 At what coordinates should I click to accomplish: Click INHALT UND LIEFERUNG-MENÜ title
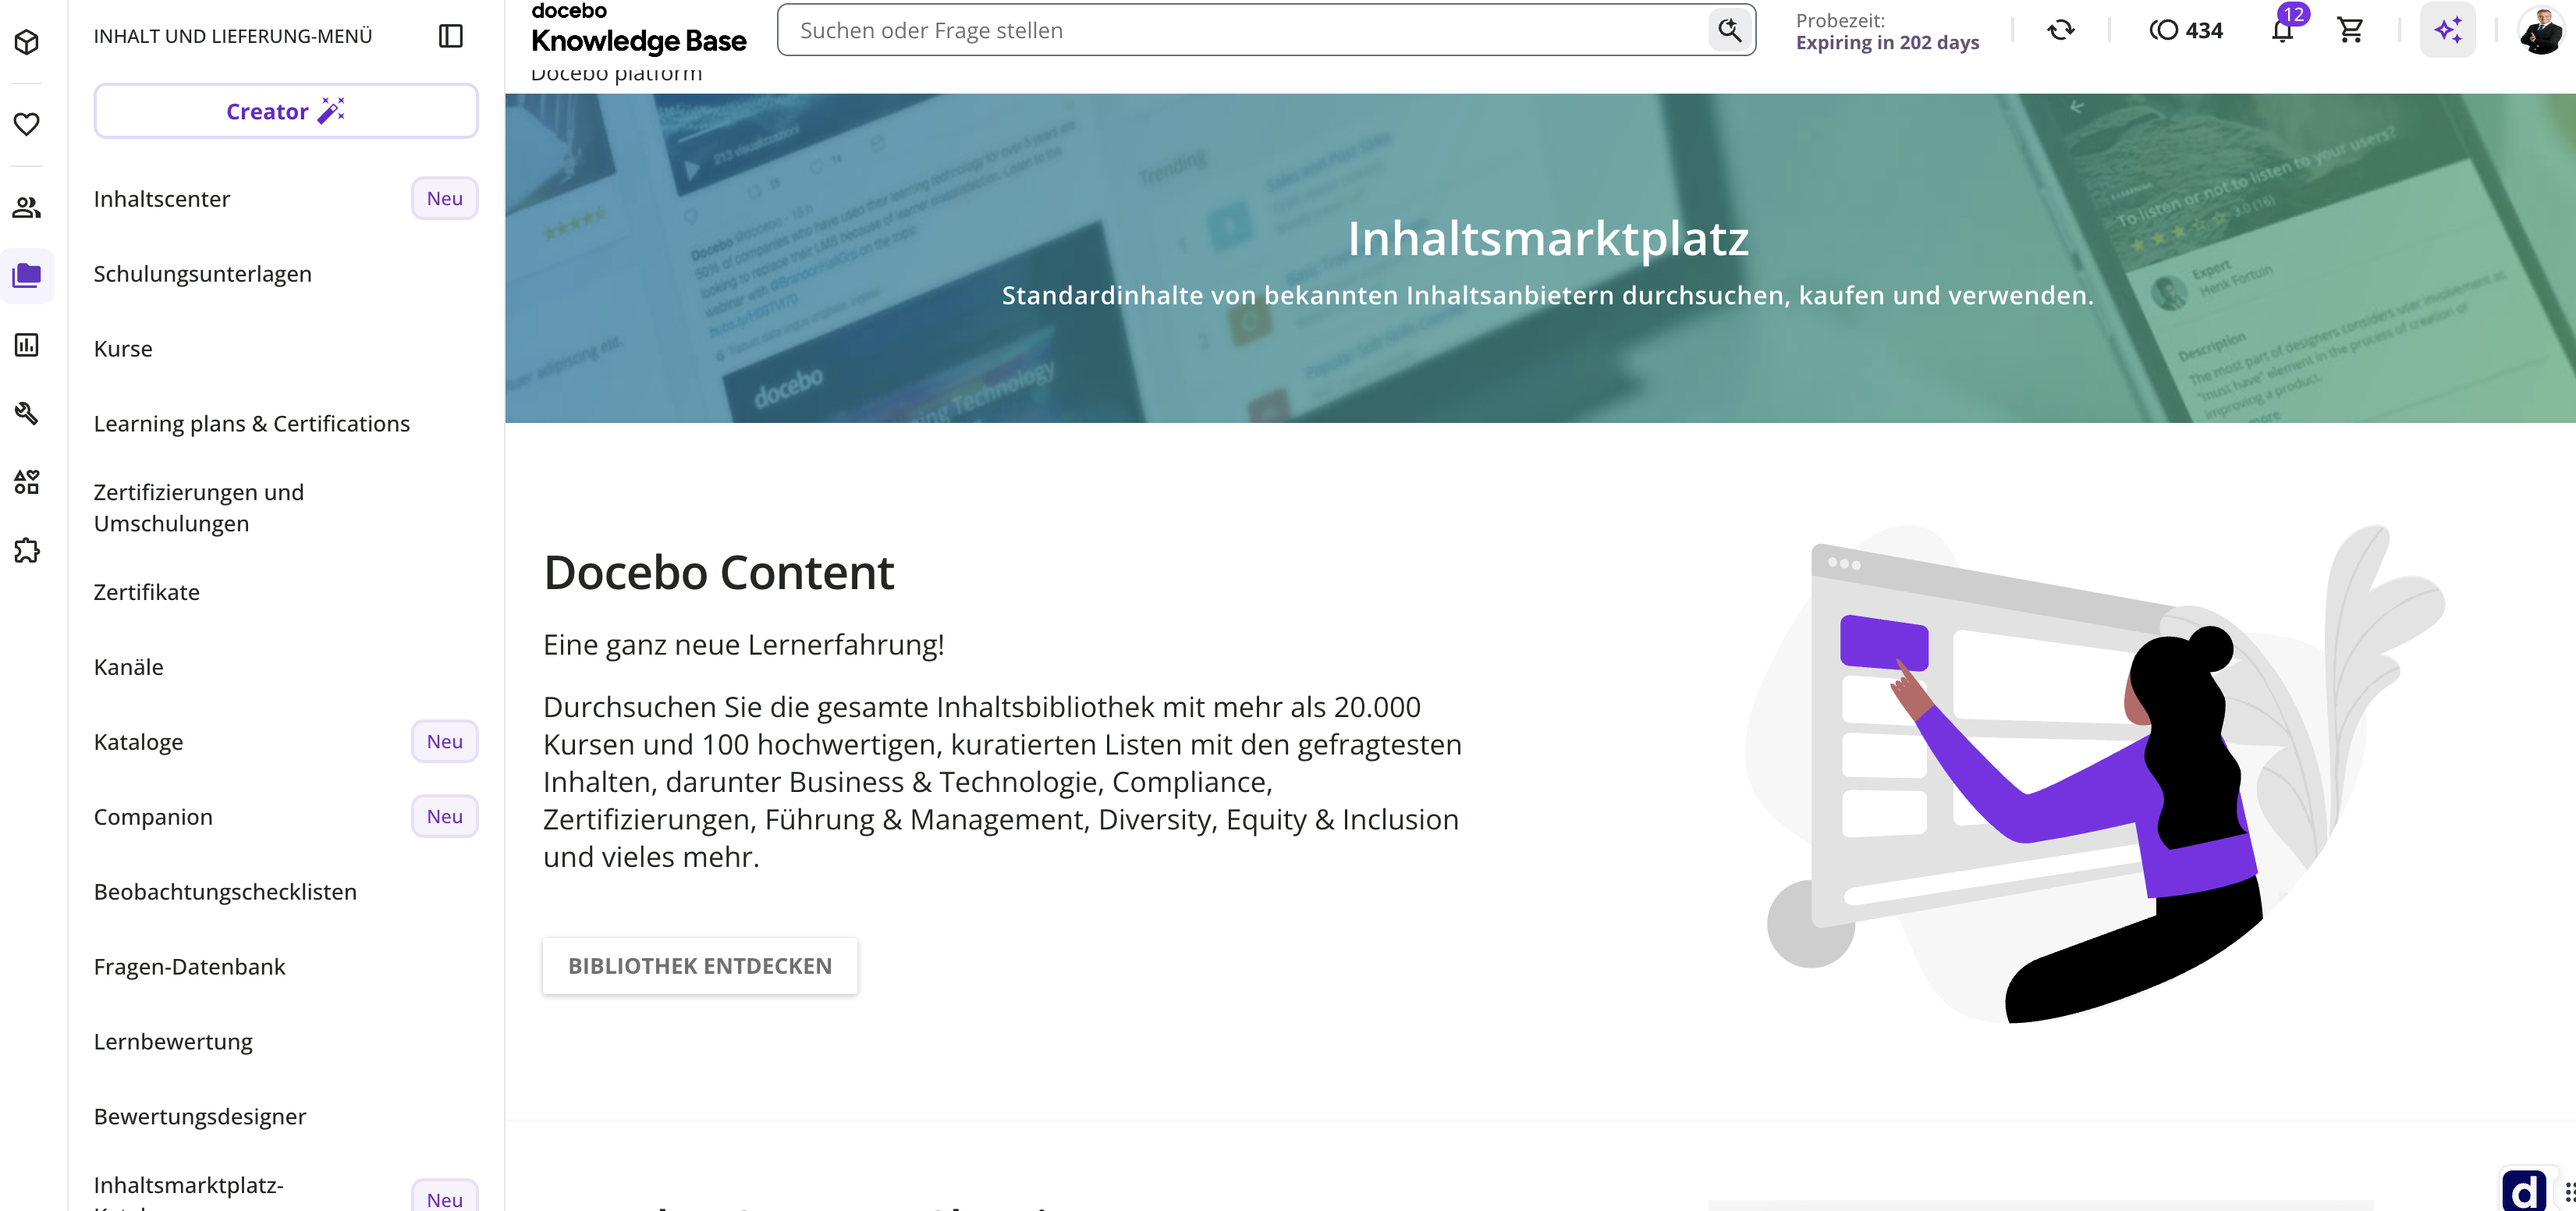pyautogui.click(x=233, y=36)
